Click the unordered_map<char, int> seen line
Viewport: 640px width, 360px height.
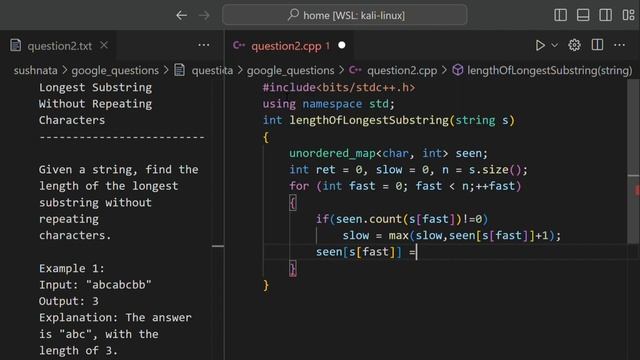388,153
